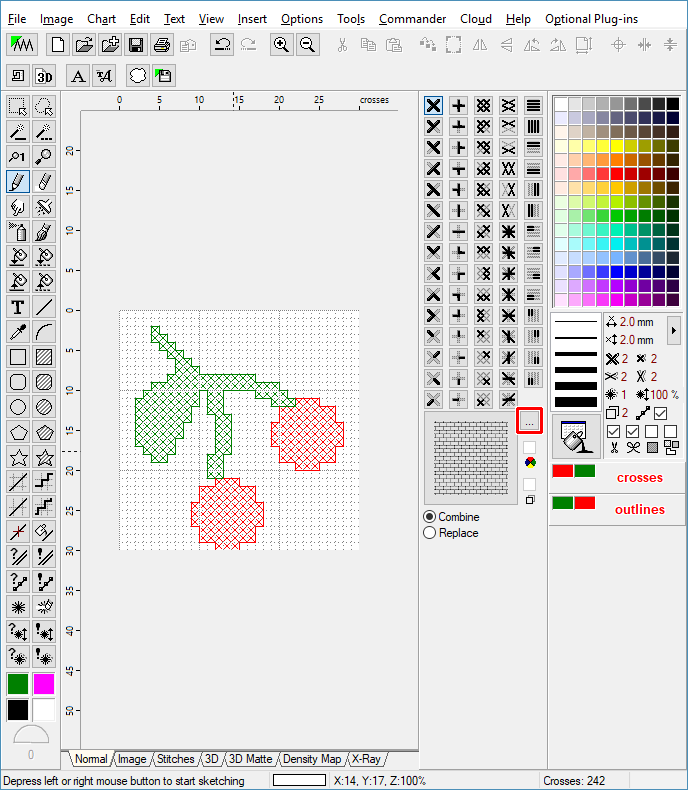688x790 pixels.
Task: Click the Save floppy disk icon
Action: tap(135, 44)
